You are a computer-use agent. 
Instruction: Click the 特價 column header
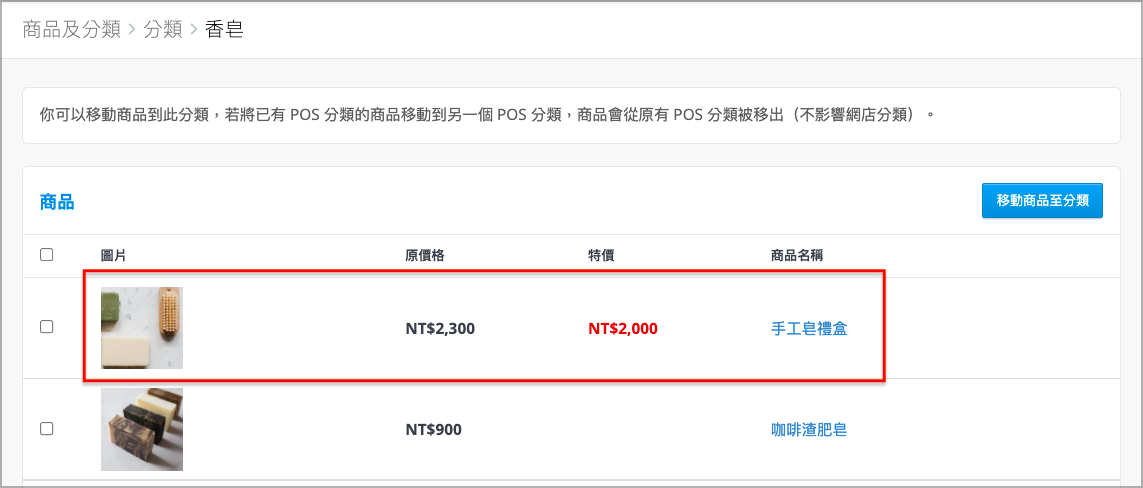(601, 255)
